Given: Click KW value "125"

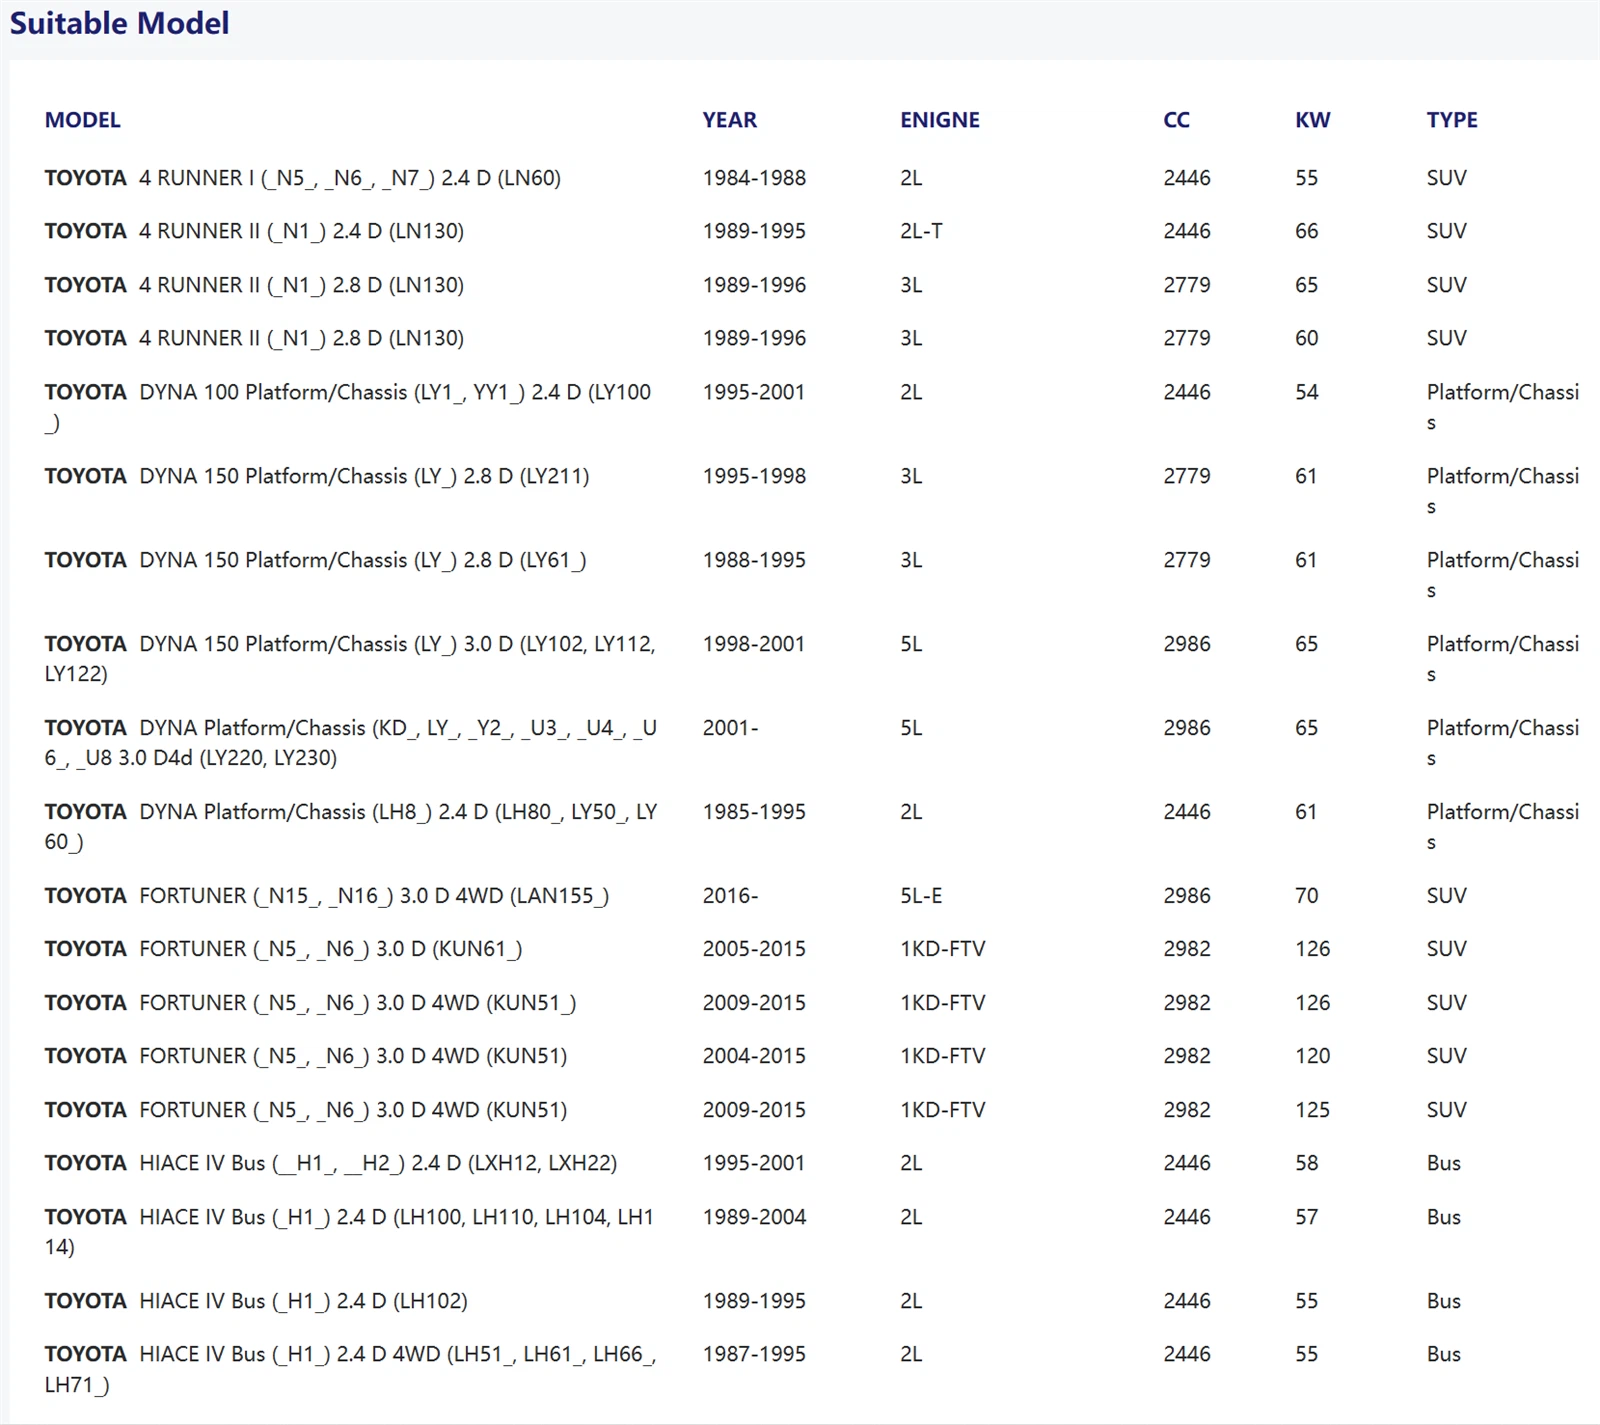Looking at the screenshot, I should (x=1312, y=1110).
